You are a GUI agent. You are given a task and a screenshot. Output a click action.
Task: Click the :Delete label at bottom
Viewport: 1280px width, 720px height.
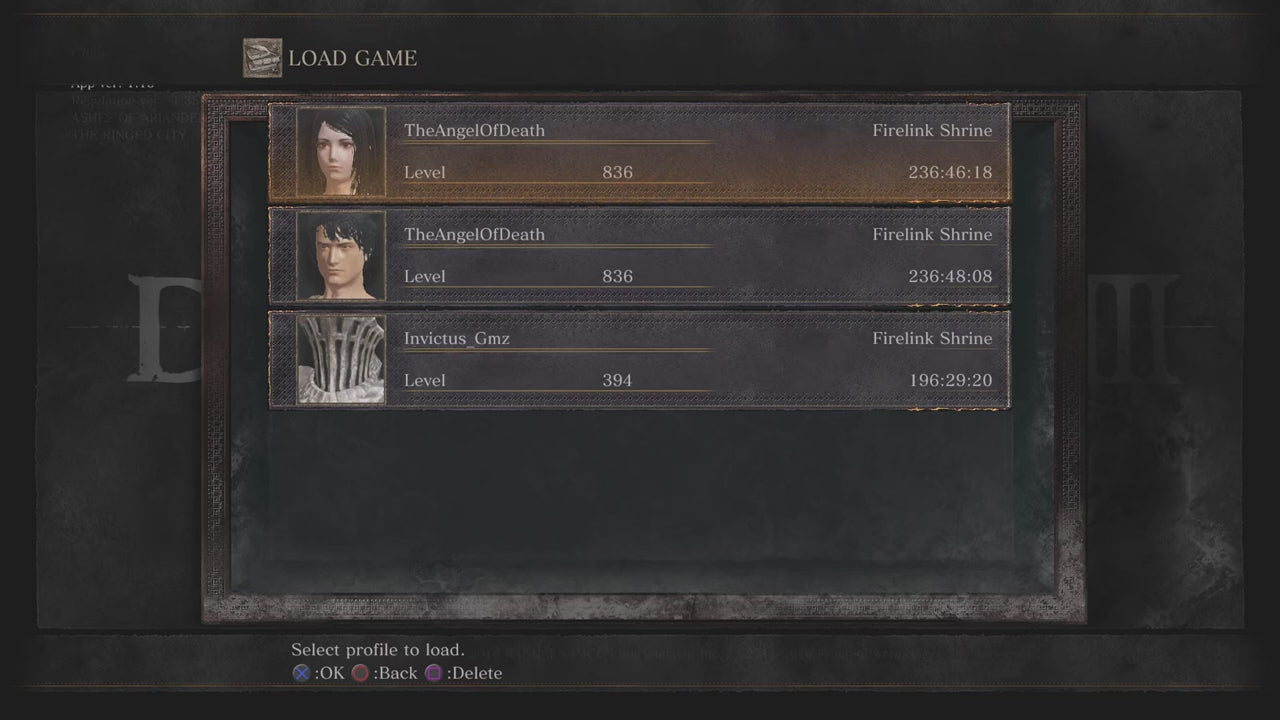[474, 673]
